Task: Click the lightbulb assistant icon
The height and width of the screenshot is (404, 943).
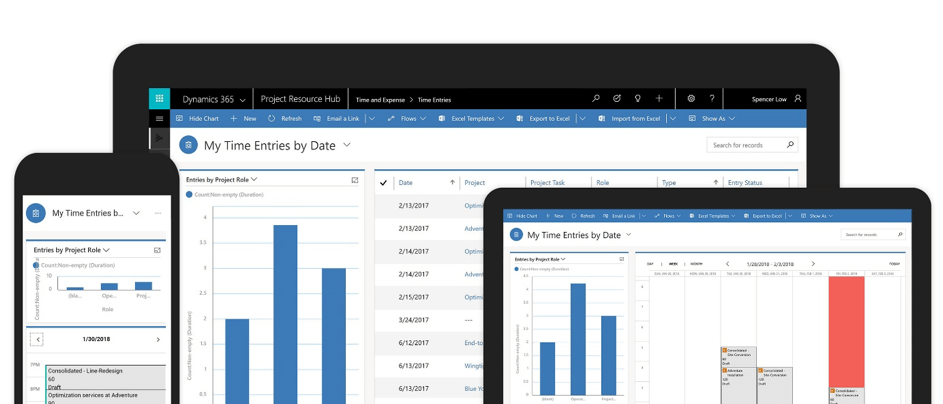Action: point(637,99)
